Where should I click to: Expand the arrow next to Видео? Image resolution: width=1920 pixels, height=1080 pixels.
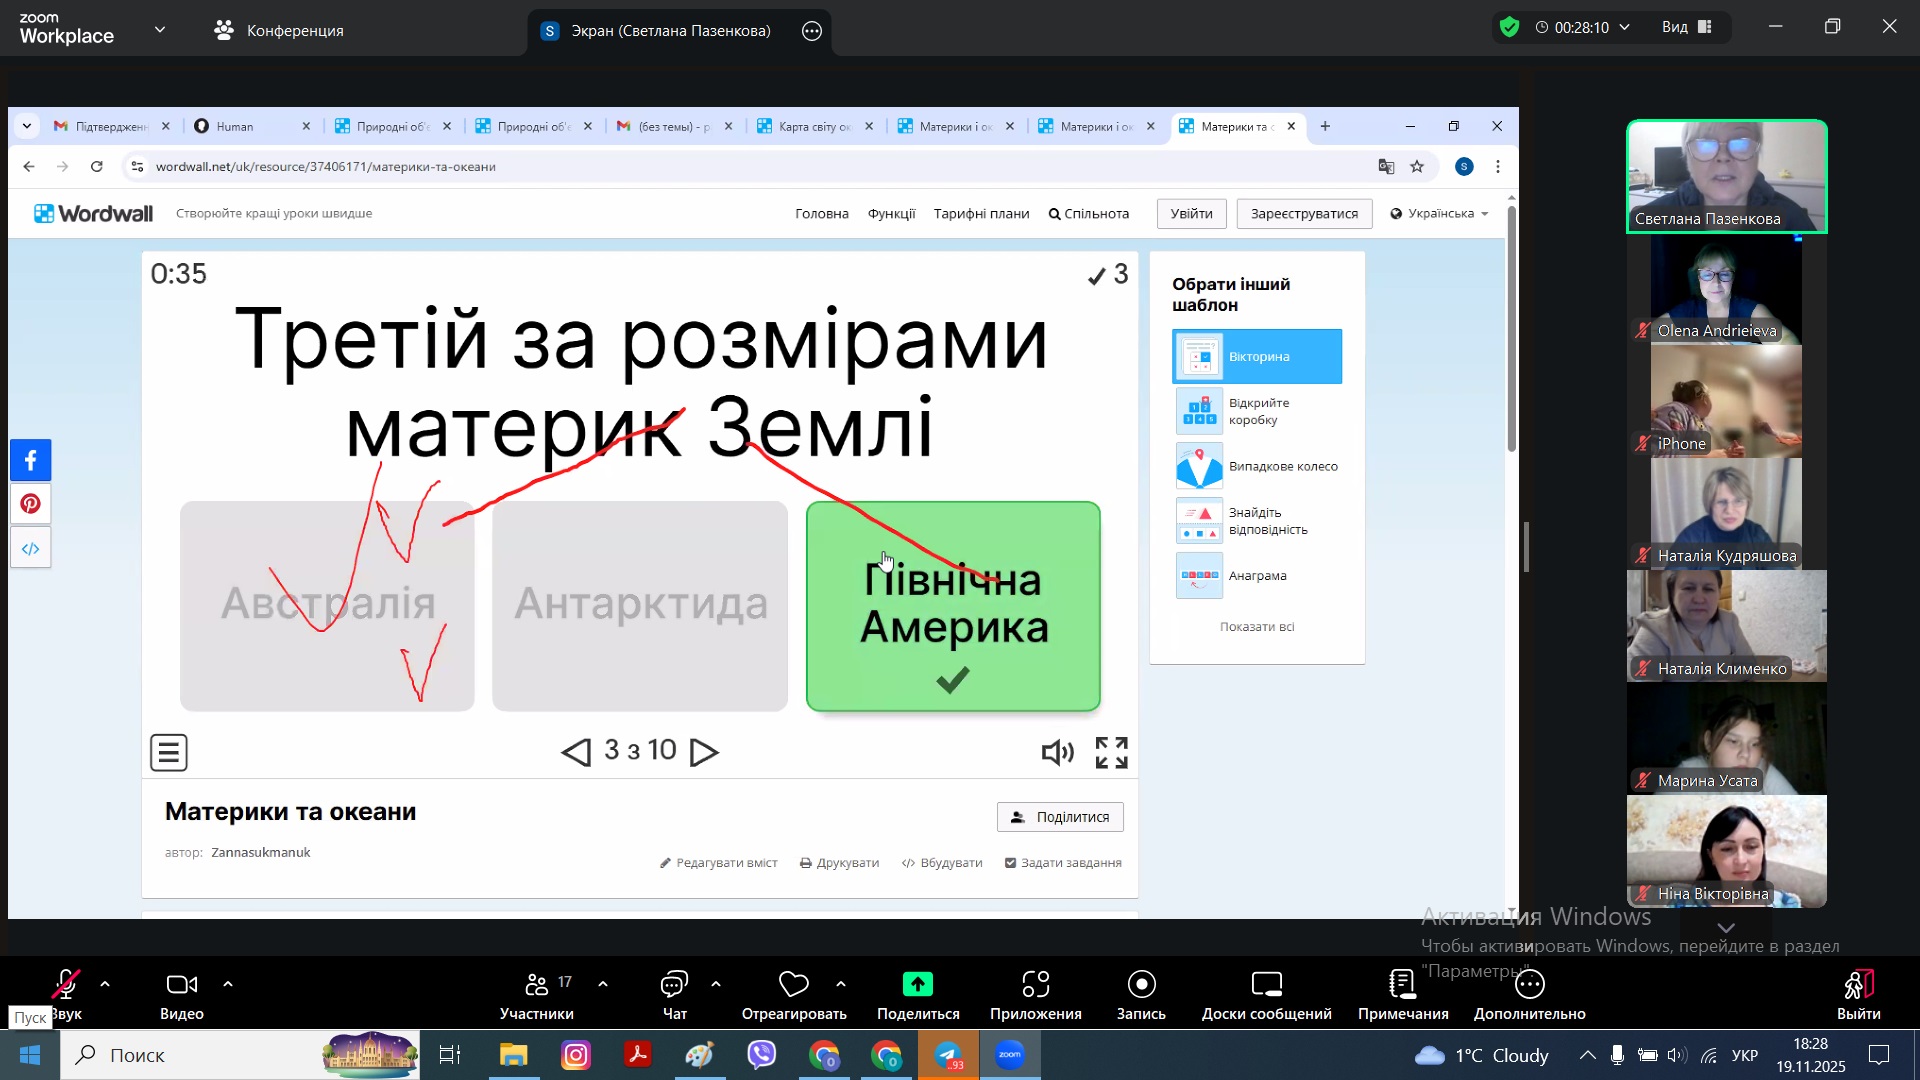pos(228,985)
